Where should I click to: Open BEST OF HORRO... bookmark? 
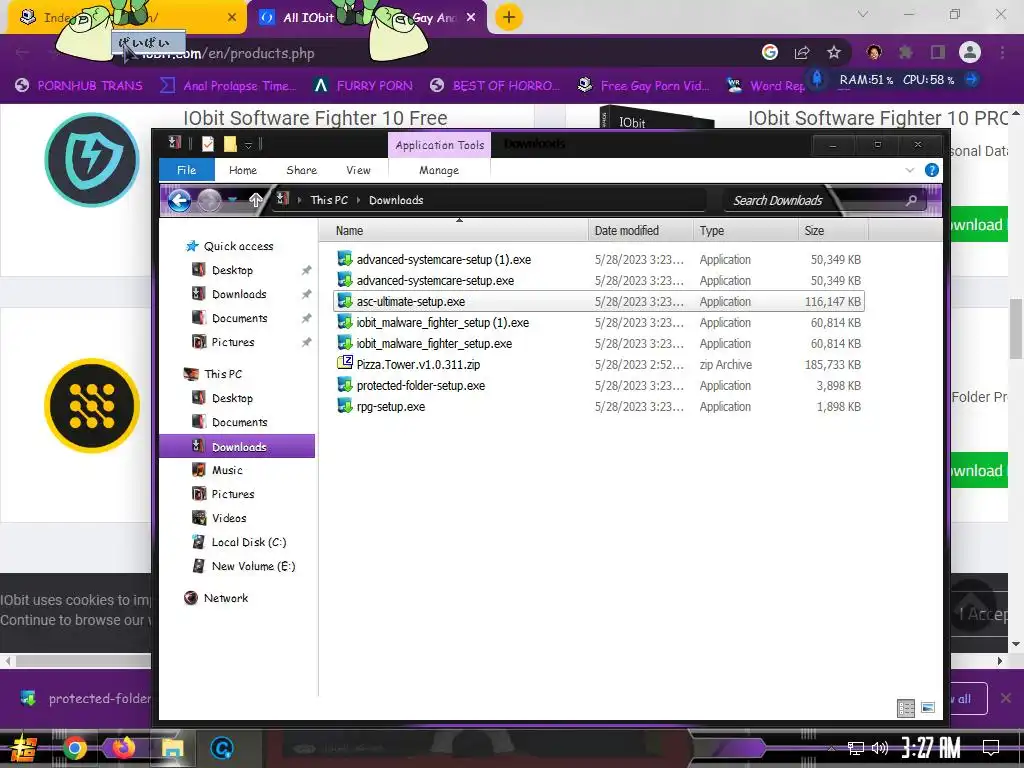[x=495, y=86]
